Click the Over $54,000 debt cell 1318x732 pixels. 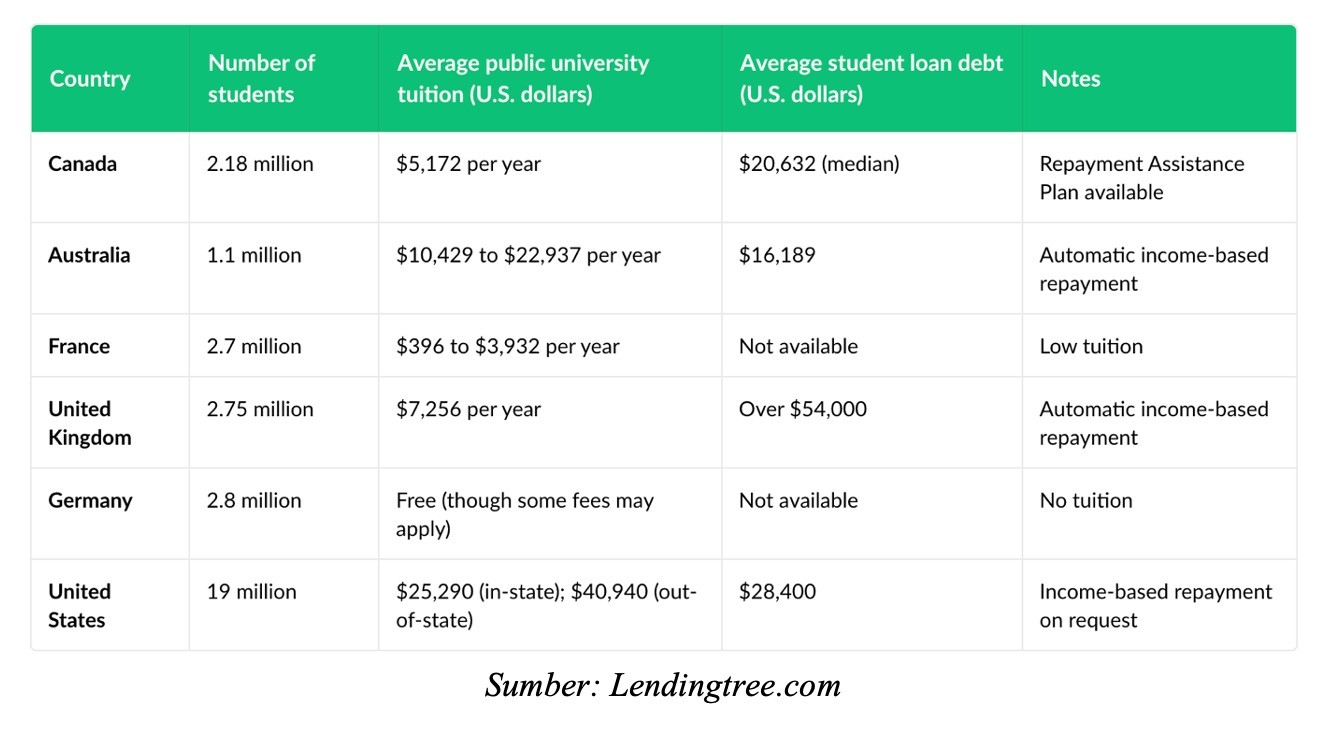tap(803, 408)
